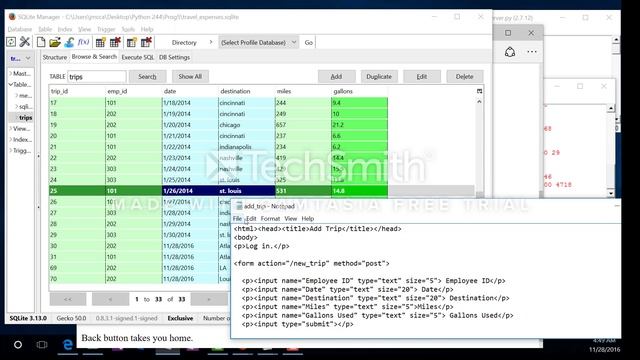The image size is (640, 360).
Task: Switch to the DB Settings tab
Action: point(174,57)
